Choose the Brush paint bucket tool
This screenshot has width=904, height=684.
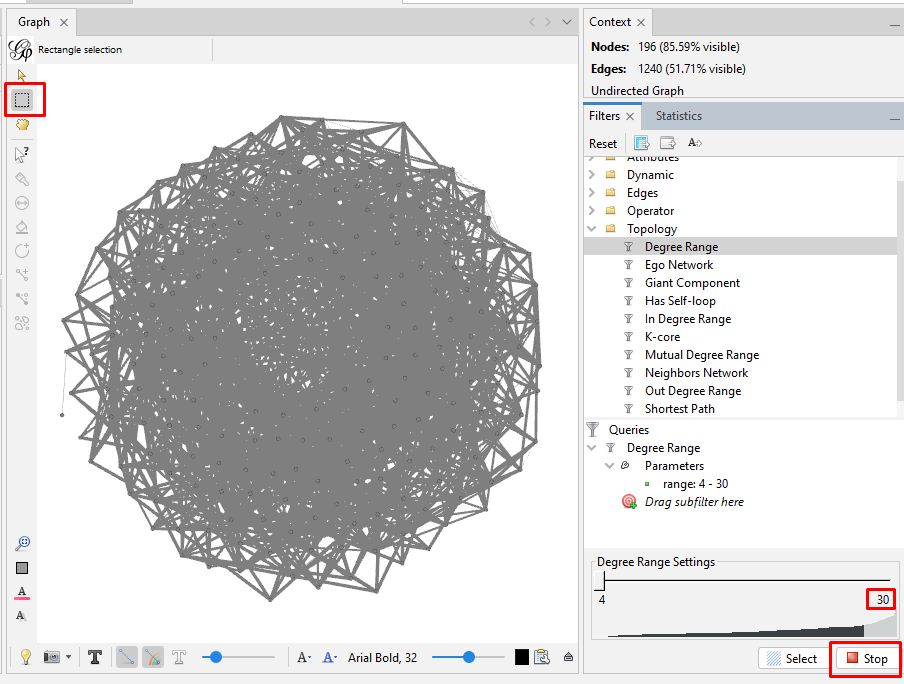pyautogui.click(x=22, y=227)
